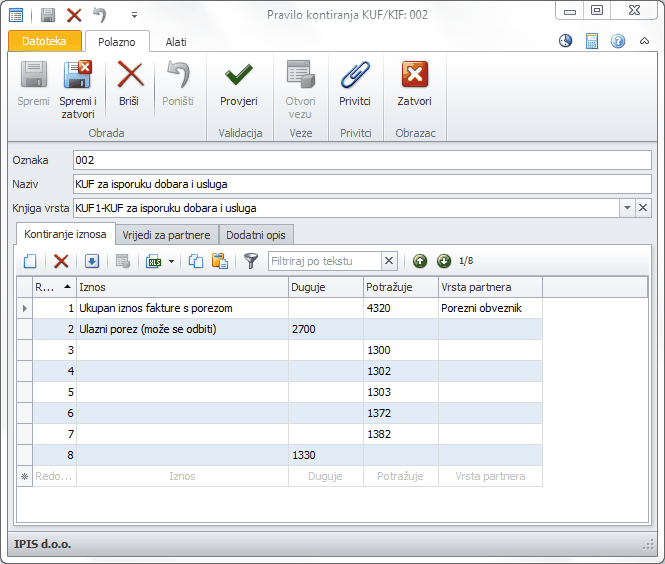Click the Otvori vezu ribbon button
The image size is (665, 564).
pyautogui.click(x=300, y=89)
